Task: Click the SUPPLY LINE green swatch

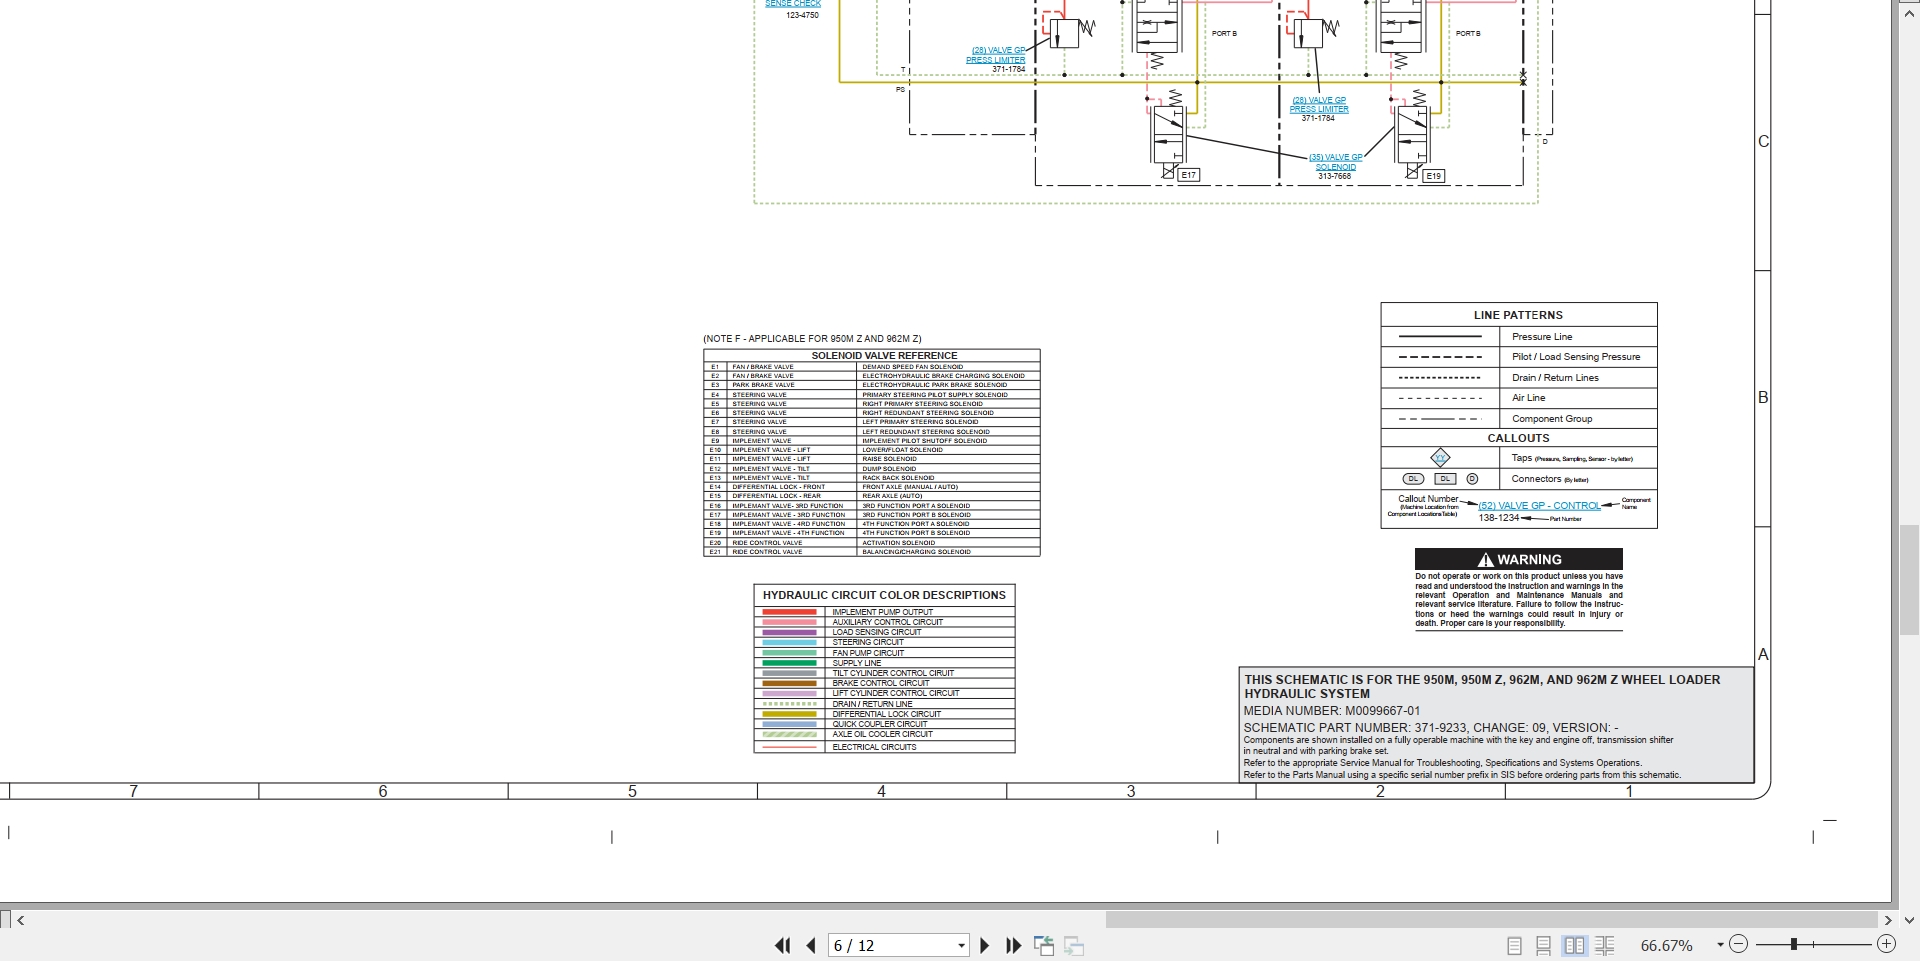Action: [x=790, y=663]
